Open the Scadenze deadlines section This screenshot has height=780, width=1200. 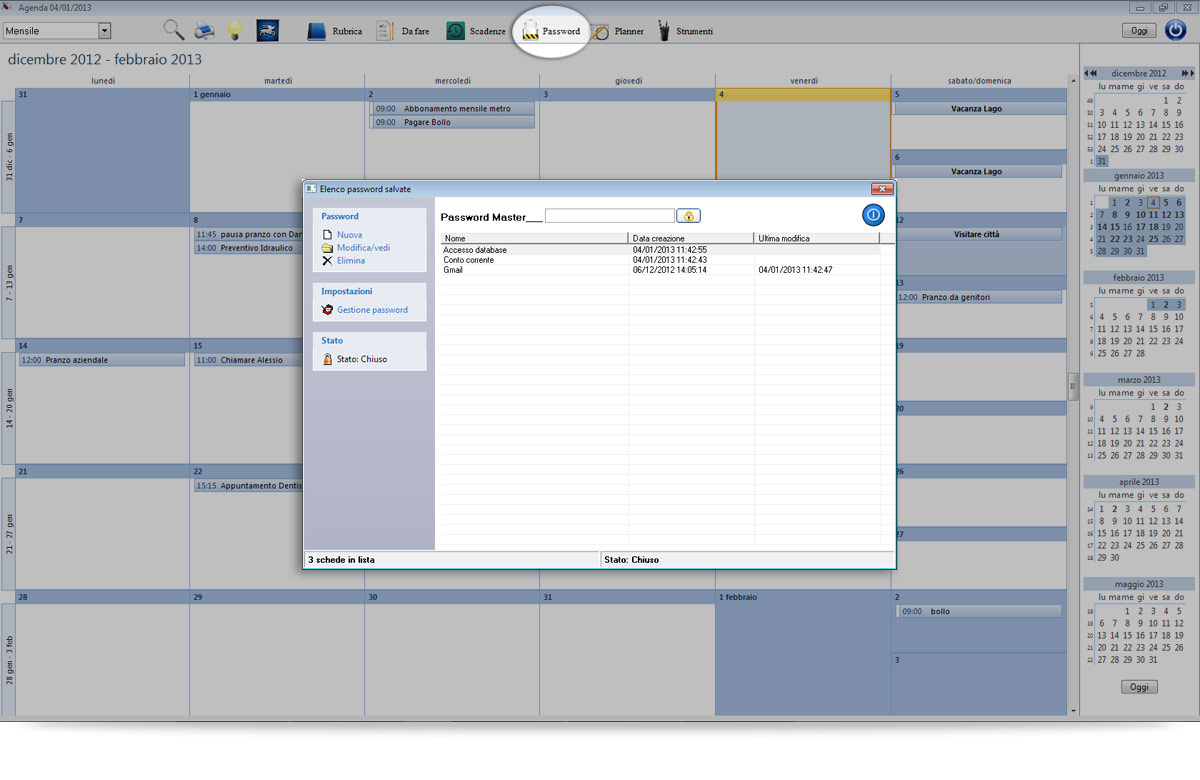point(475,31)
